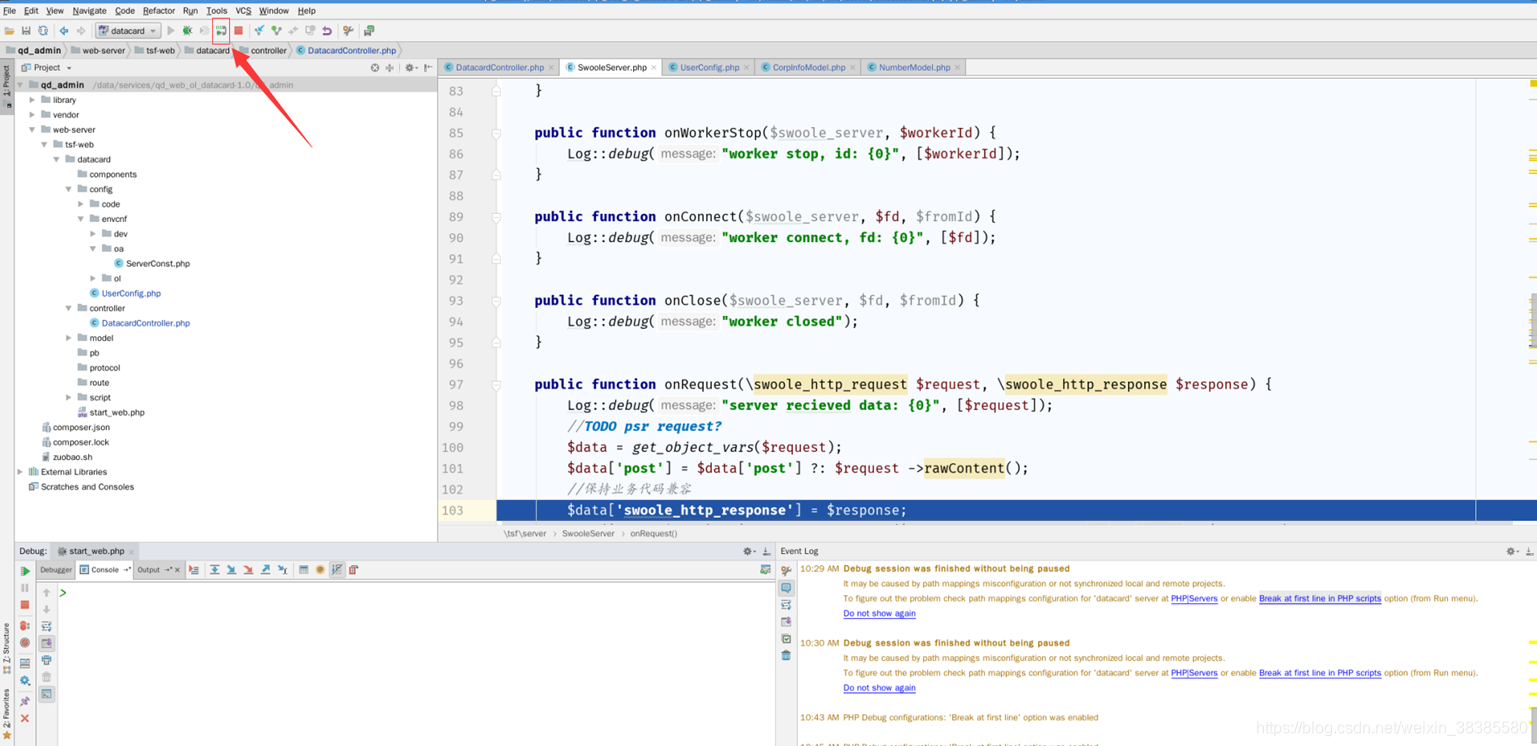Click the PHP|Servers link in the 10:29 AM event
Screen dimensions: 1537x746
pyautogui.click(x=1194, y=598)
